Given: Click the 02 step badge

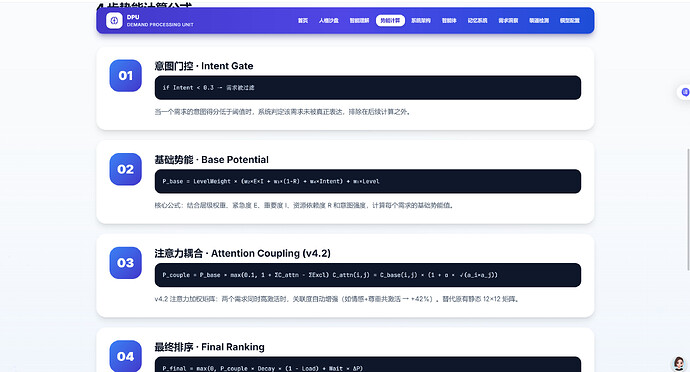Looking at the screenshot, I should [125, 169].
